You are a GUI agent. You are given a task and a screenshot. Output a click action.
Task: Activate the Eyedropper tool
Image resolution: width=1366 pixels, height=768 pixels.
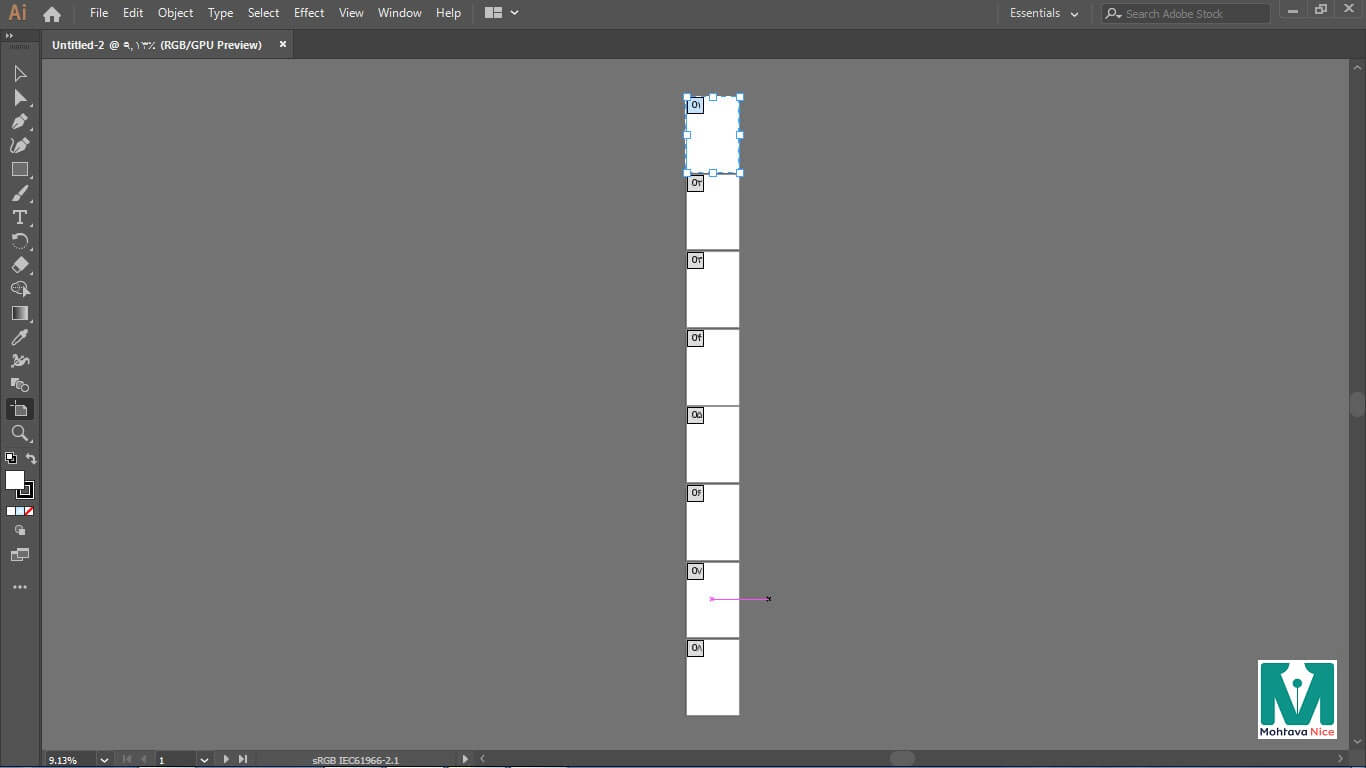coord(19,337)
